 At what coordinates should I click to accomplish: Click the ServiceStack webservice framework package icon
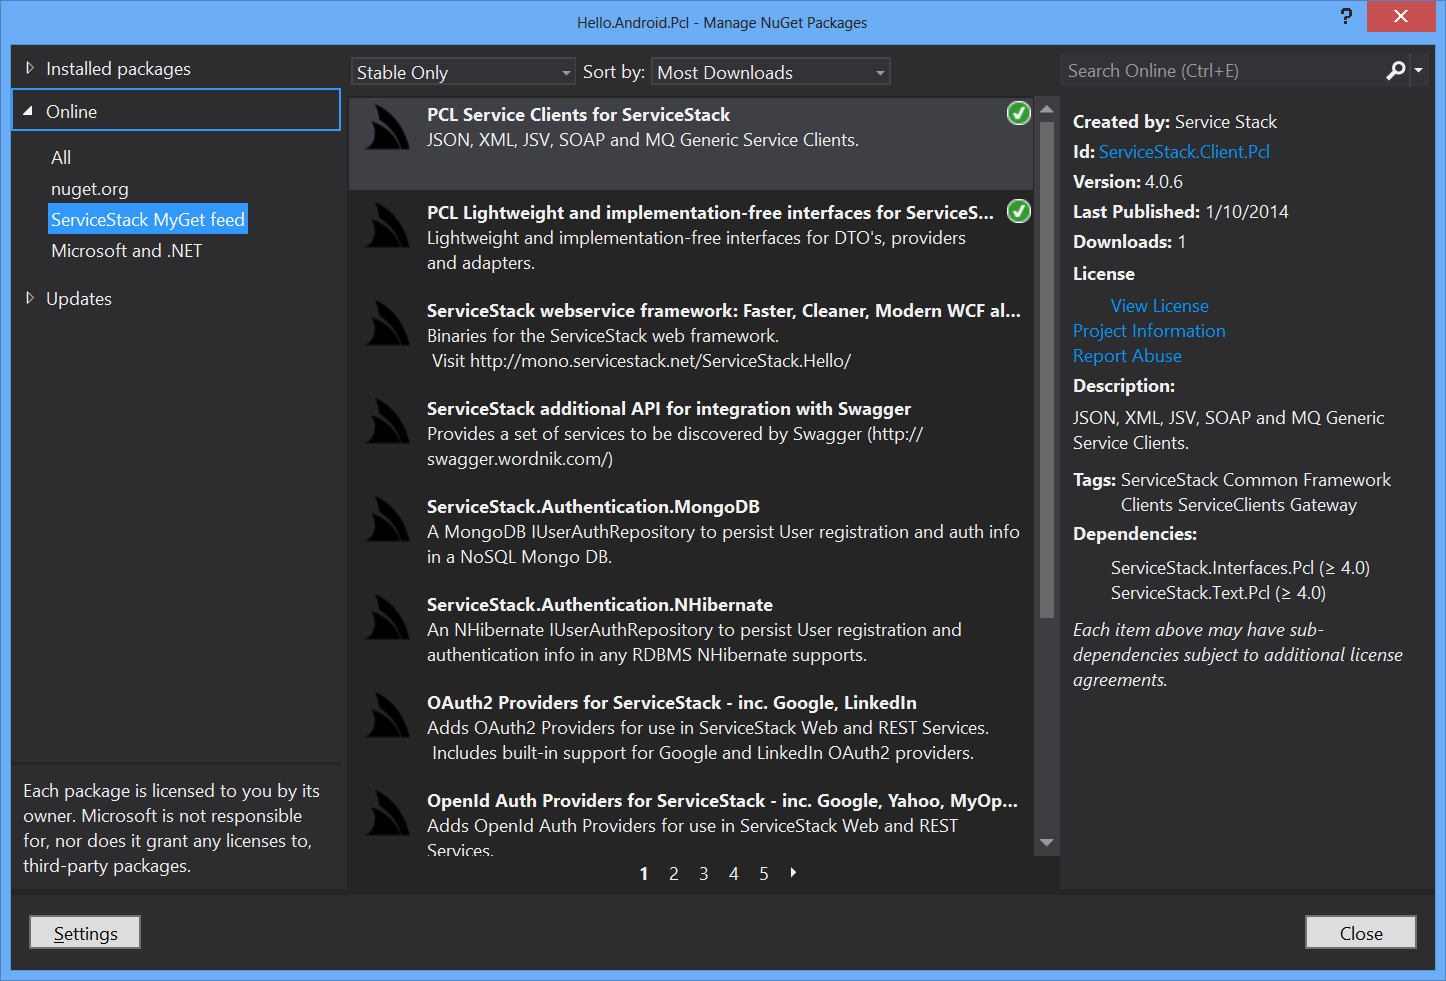pyautogui.click(x=387, y=324)
